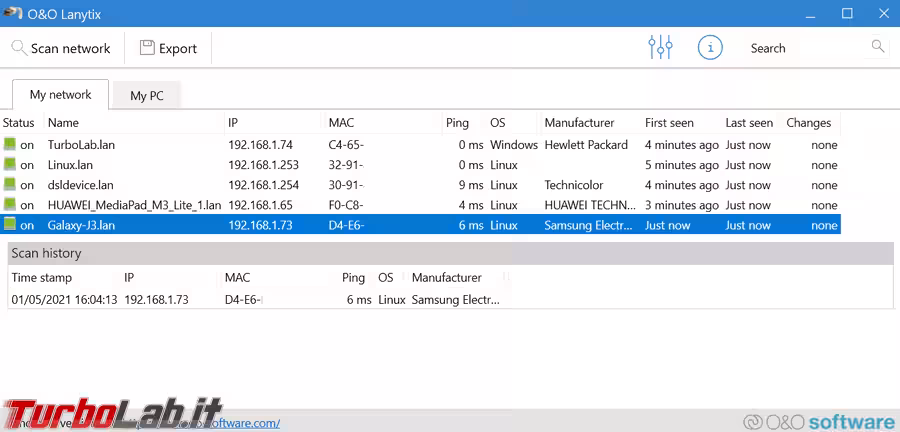Viewport: 900px width, 432px height.
Task: Switch to the My PC tab
Action: [x=147, y=96]
